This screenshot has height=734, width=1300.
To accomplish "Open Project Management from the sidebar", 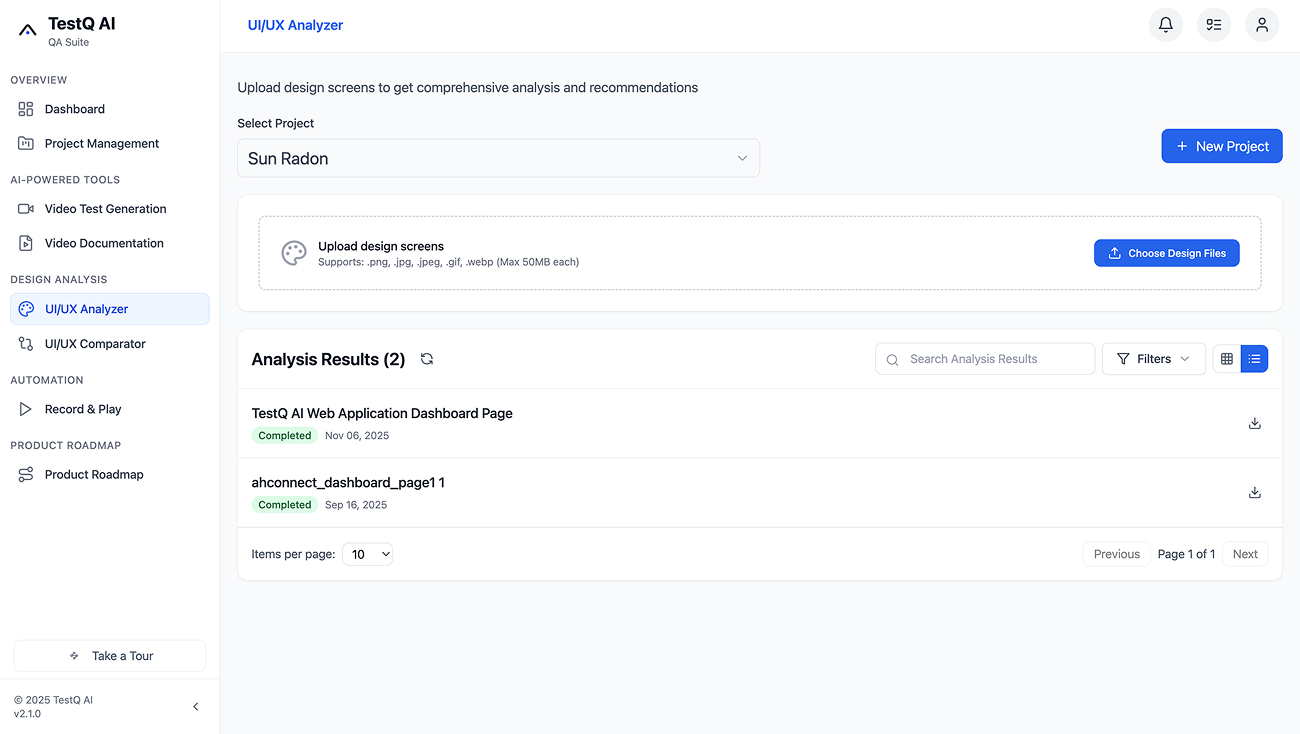I will point(101,143).
